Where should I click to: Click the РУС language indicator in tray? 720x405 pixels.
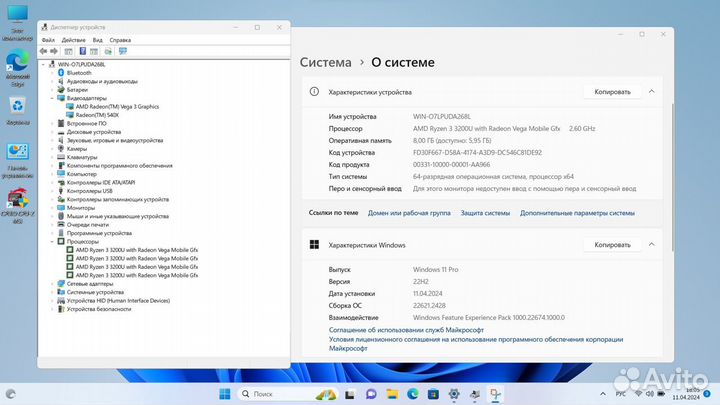(x=621, y=394)
